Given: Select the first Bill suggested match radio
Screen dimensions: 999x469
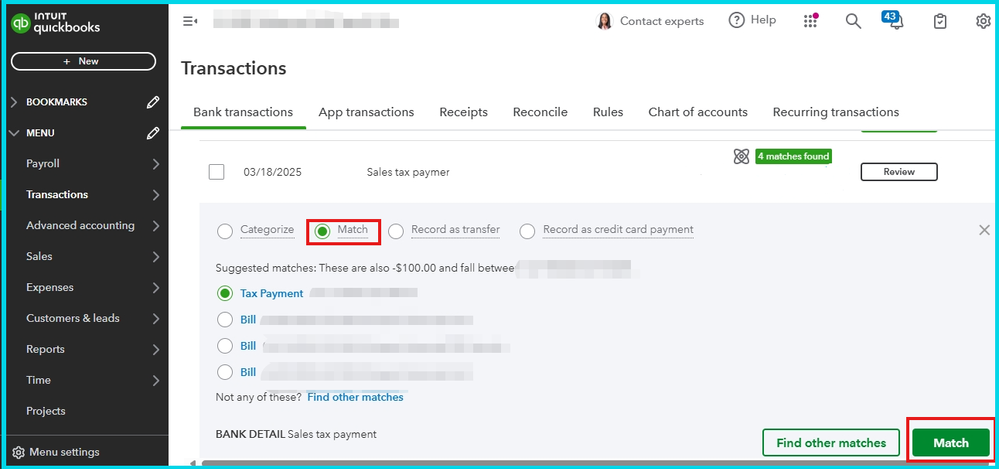Looking at the screenshot, I should coord(224,319).
